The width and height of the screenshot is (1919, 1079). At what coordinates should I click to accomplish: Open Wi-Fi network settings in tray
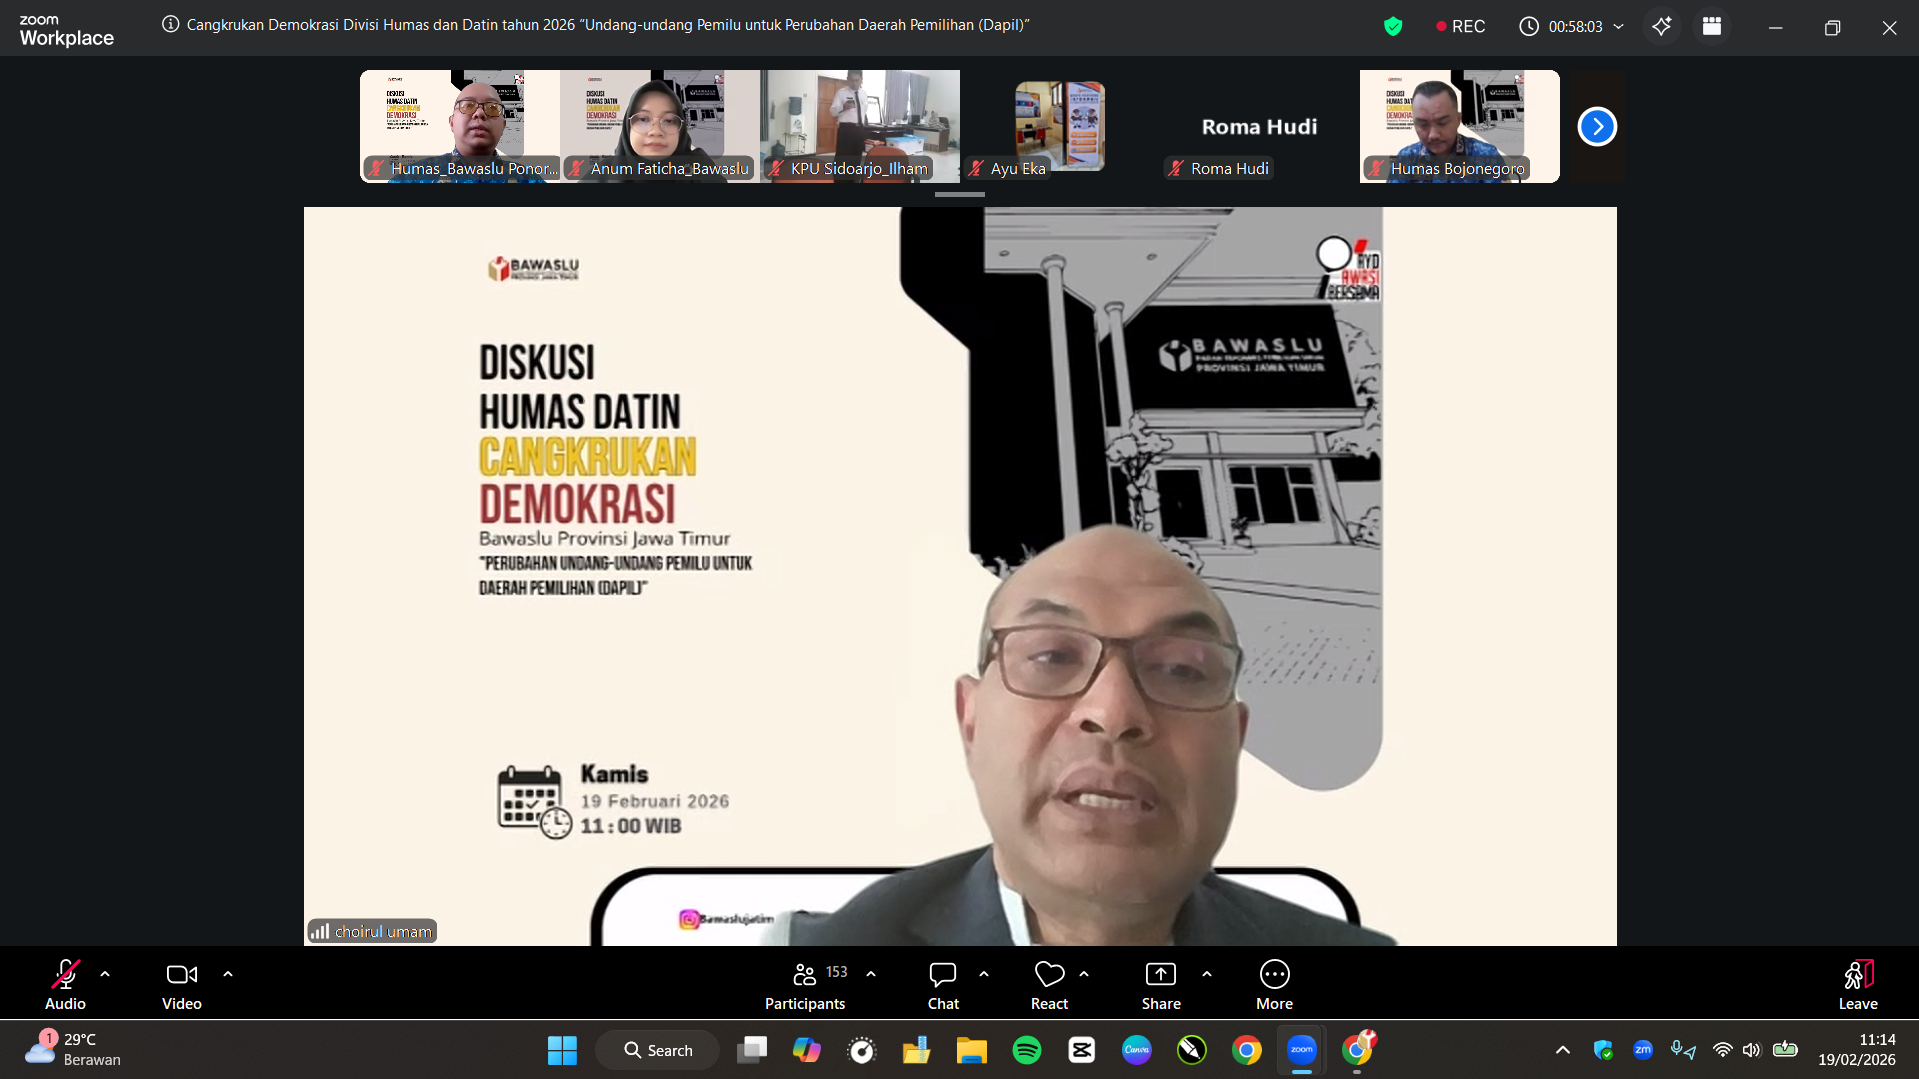(x=1722, y=1050)
